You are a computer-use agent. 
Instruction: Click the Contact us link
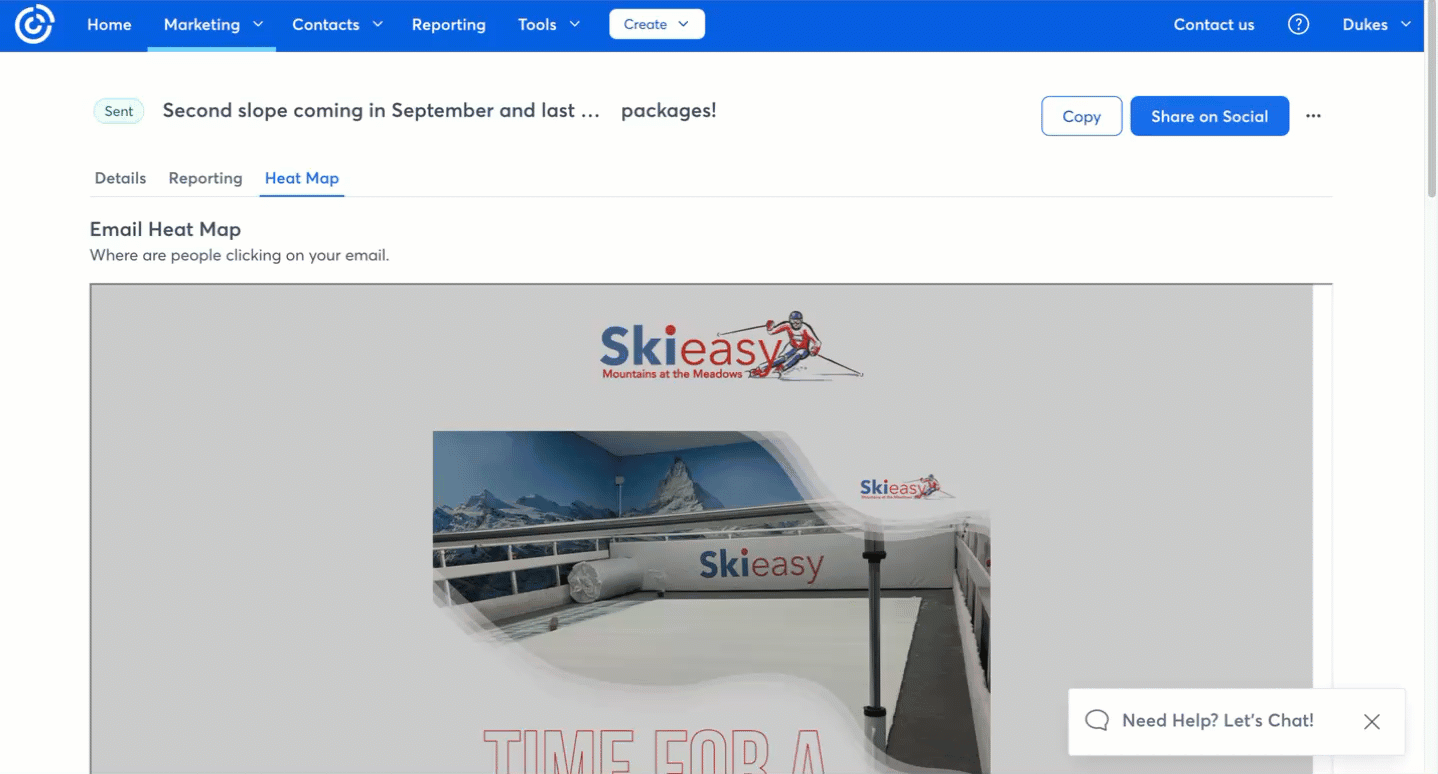1213,25
